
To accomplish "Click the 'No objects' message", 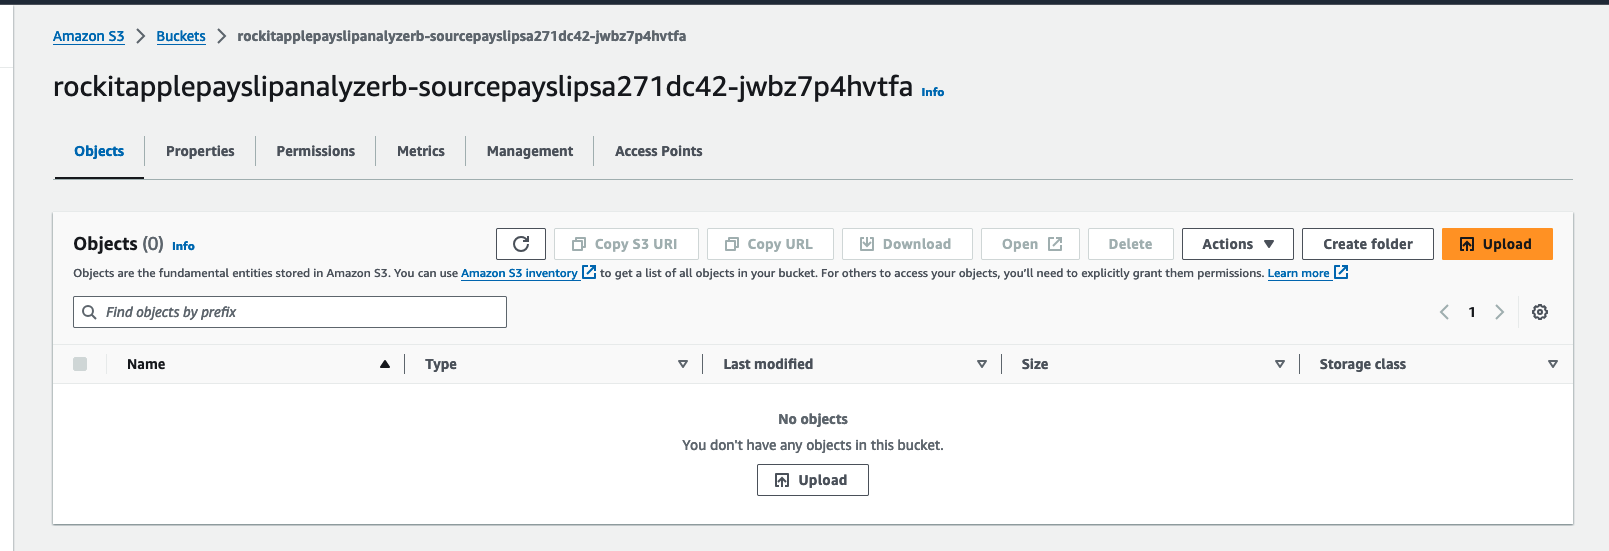I will [x=813, y=419].
